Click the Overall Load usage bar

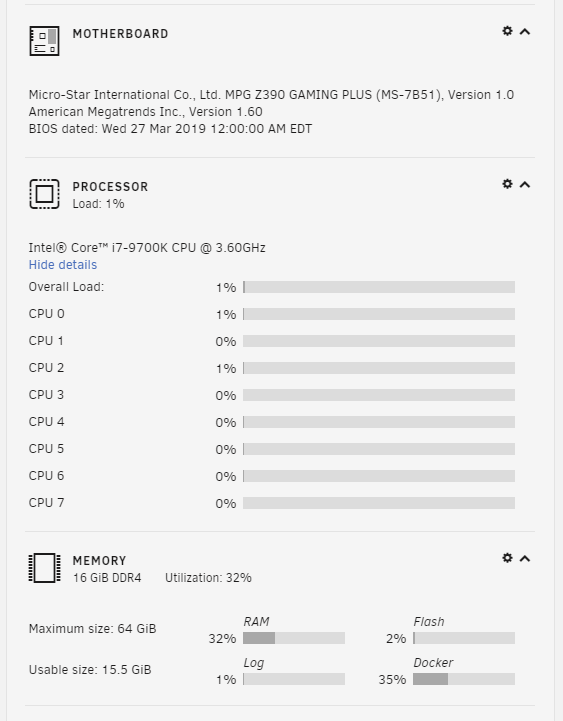[379, 287]
